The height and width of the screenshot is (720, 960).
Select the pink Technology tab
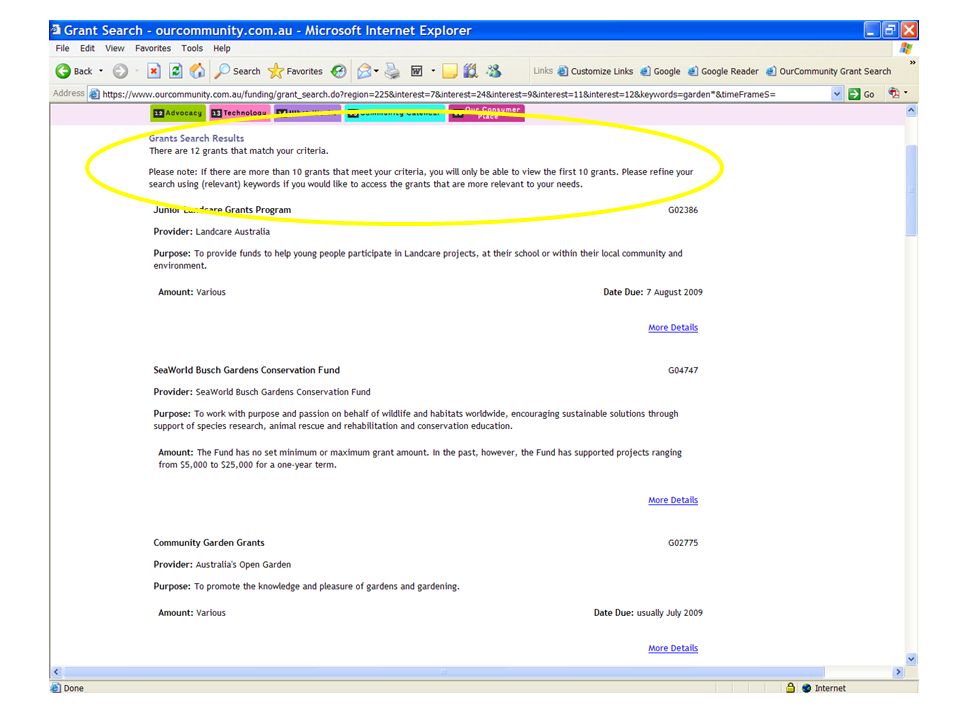[x=238, y=113]
